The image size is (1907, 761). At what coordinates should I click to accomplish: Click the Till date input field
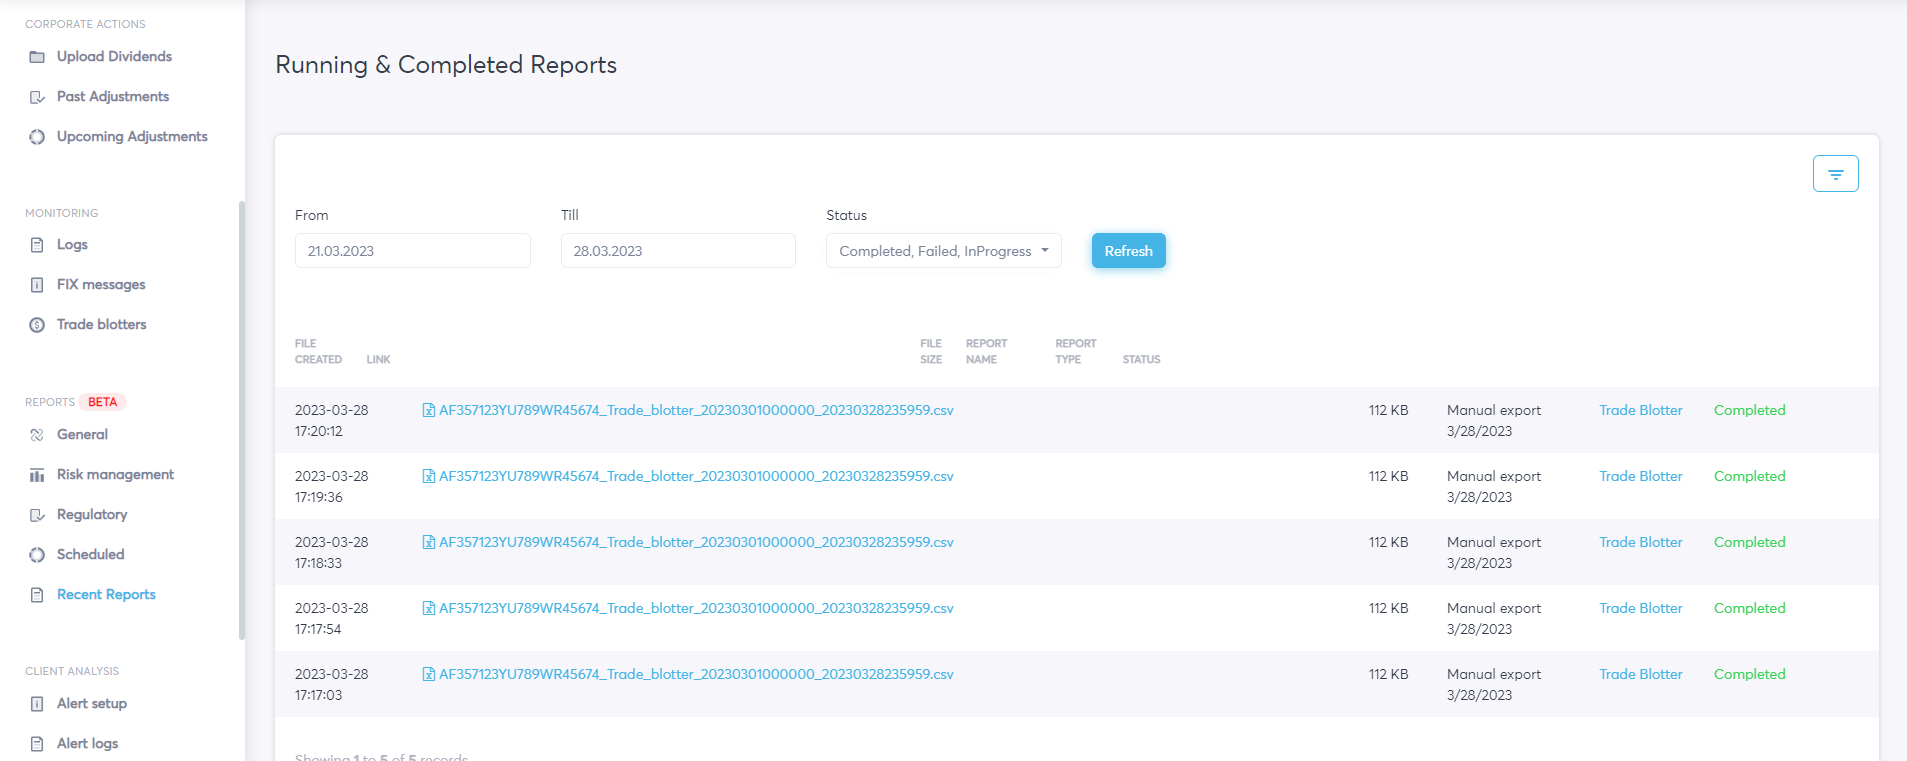pyautogui.click(x=678, y=251)
